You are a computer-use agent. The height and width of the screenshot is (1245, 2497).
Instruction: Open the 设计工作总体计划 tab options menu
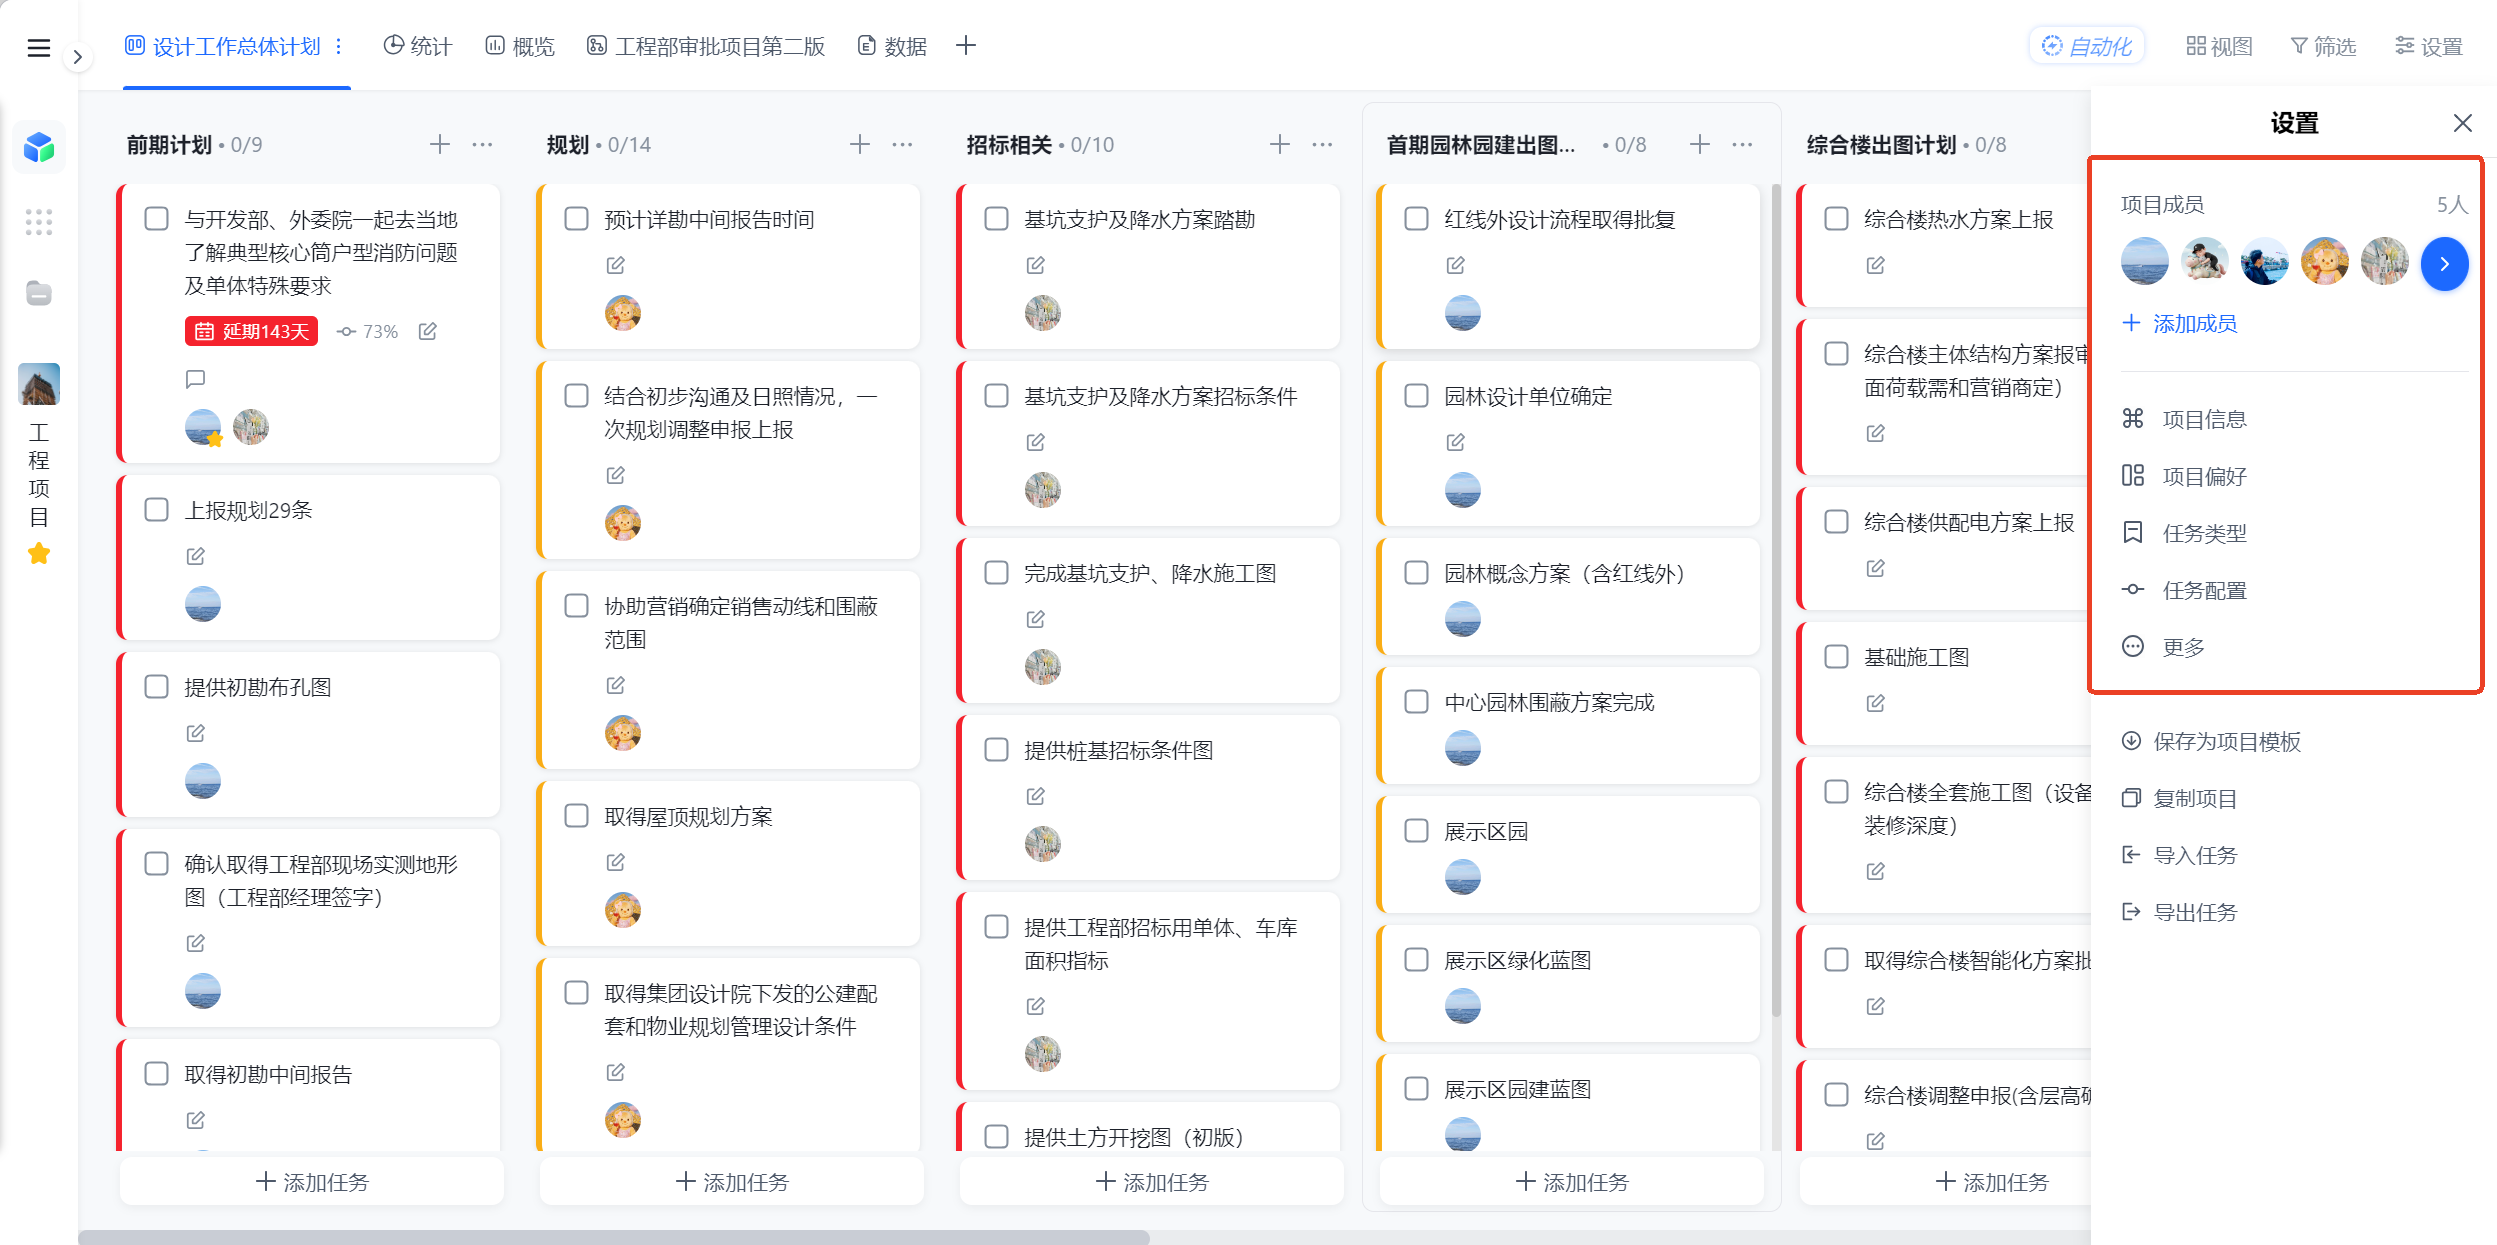339,46
